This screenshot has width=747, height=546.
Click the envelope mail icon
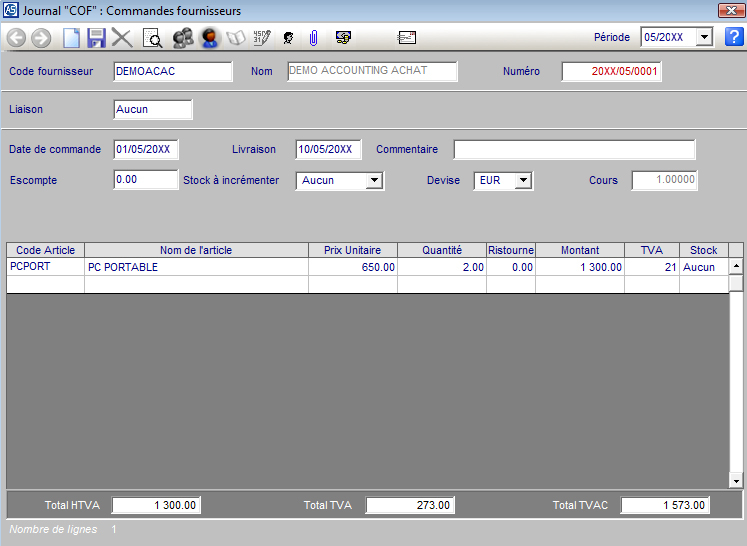coord(406,37)
